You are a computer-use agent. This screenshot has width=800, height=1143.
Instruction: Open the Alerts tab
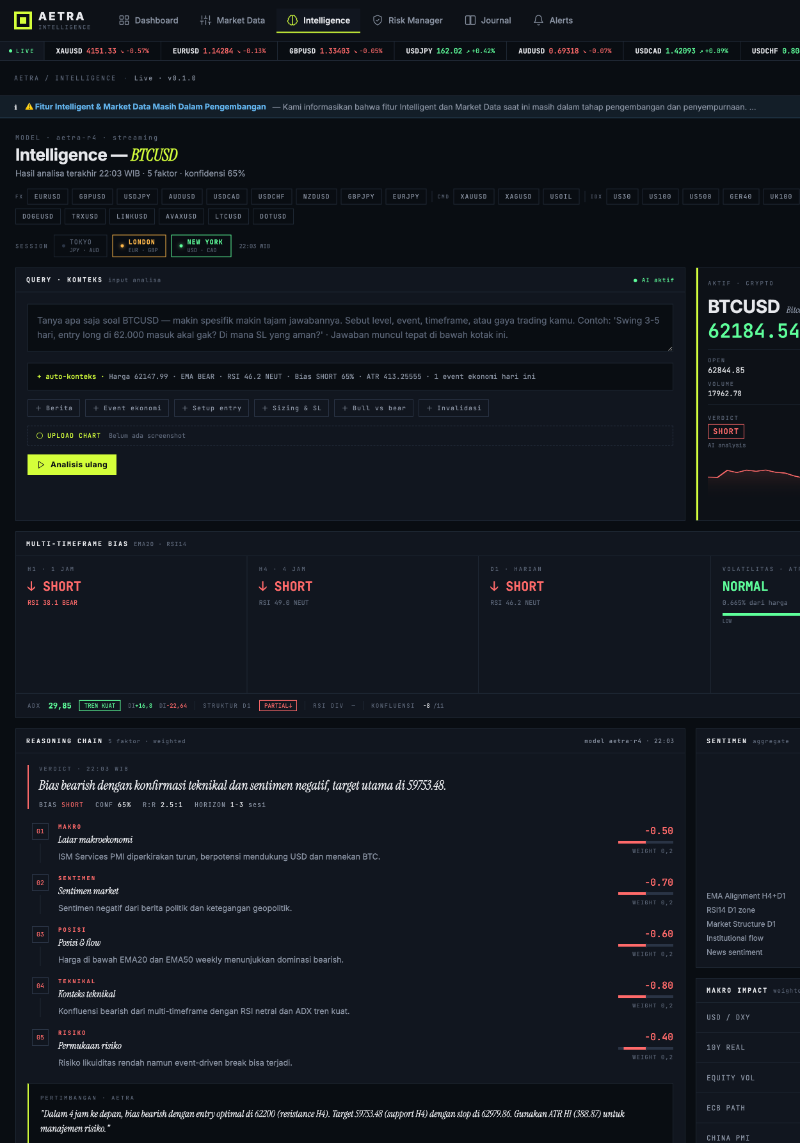click(x=553, y=20)
